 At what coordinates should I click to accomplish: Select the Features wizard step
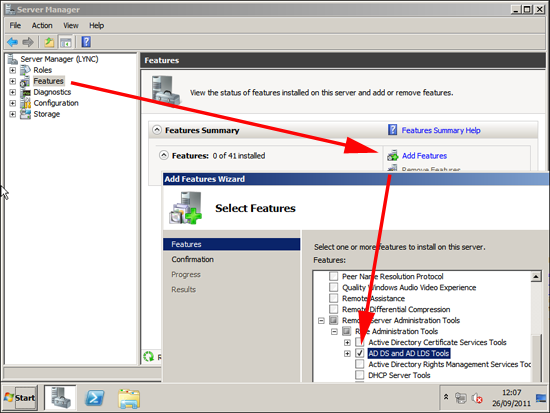232,244
